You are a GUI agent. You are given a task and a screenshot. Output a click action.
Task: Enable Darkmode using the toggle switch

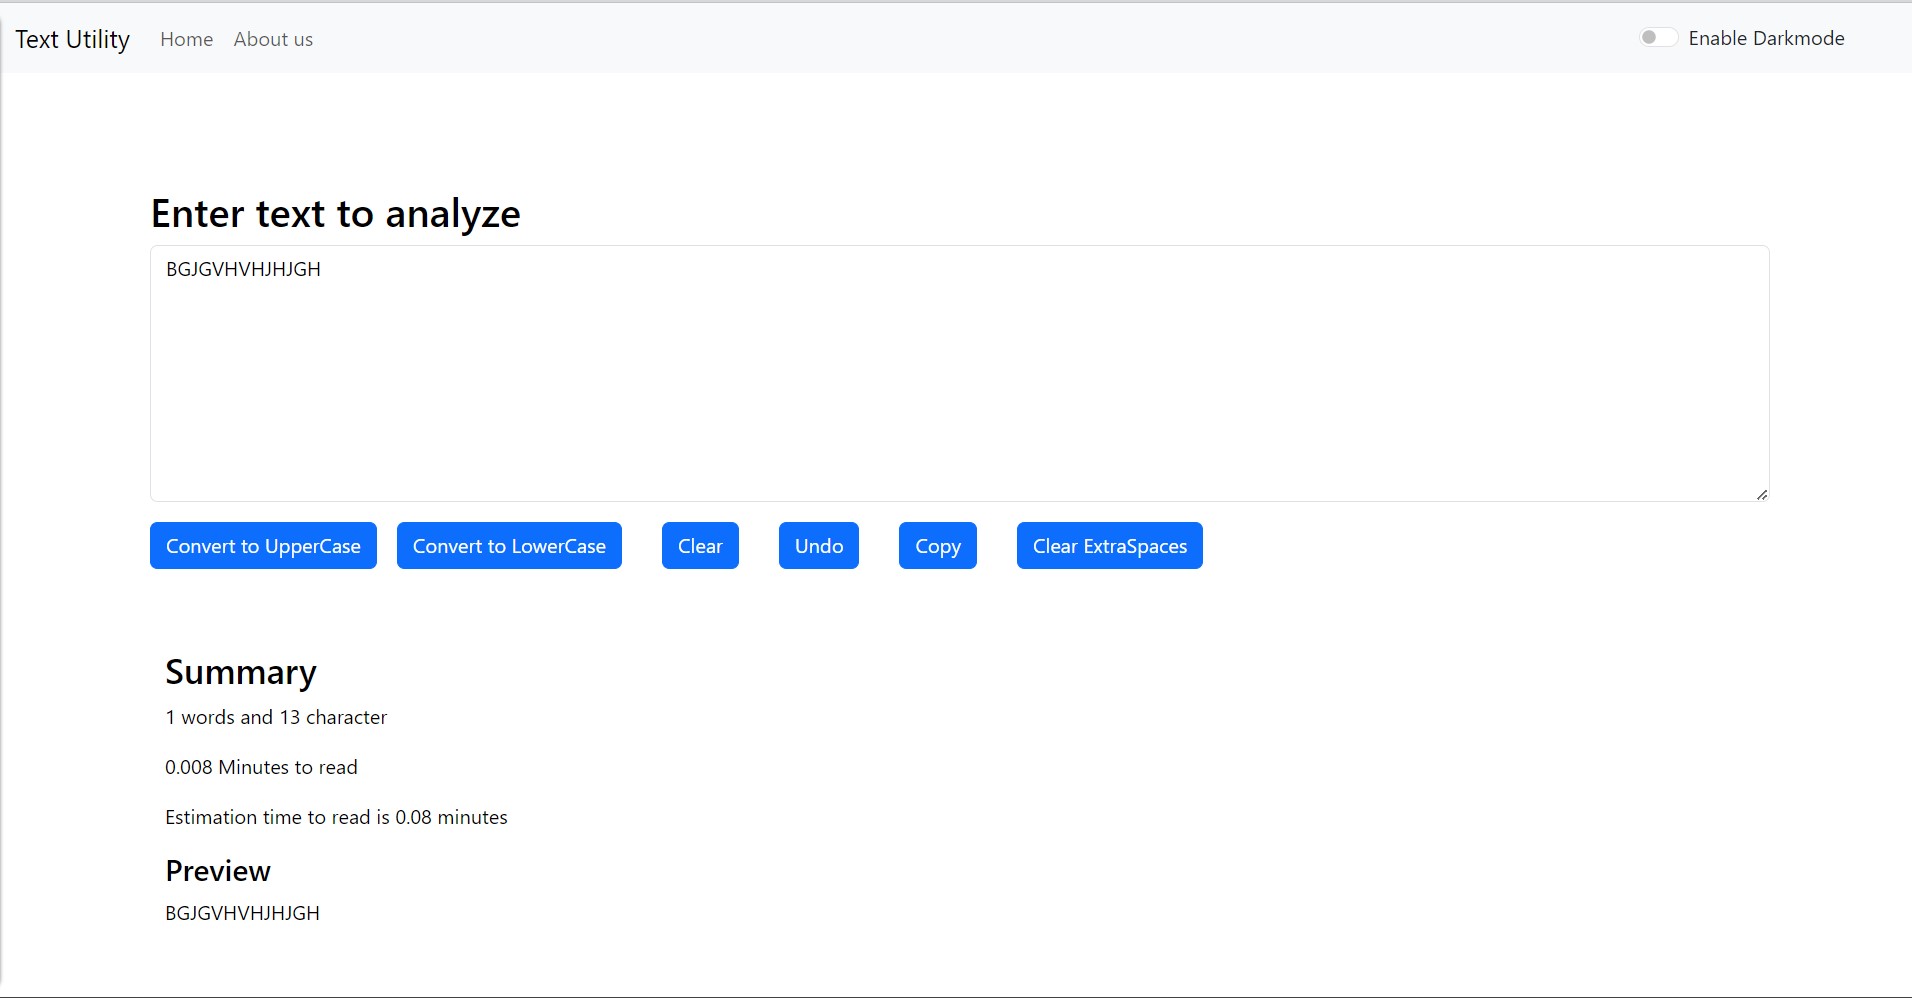(1657, 36)
